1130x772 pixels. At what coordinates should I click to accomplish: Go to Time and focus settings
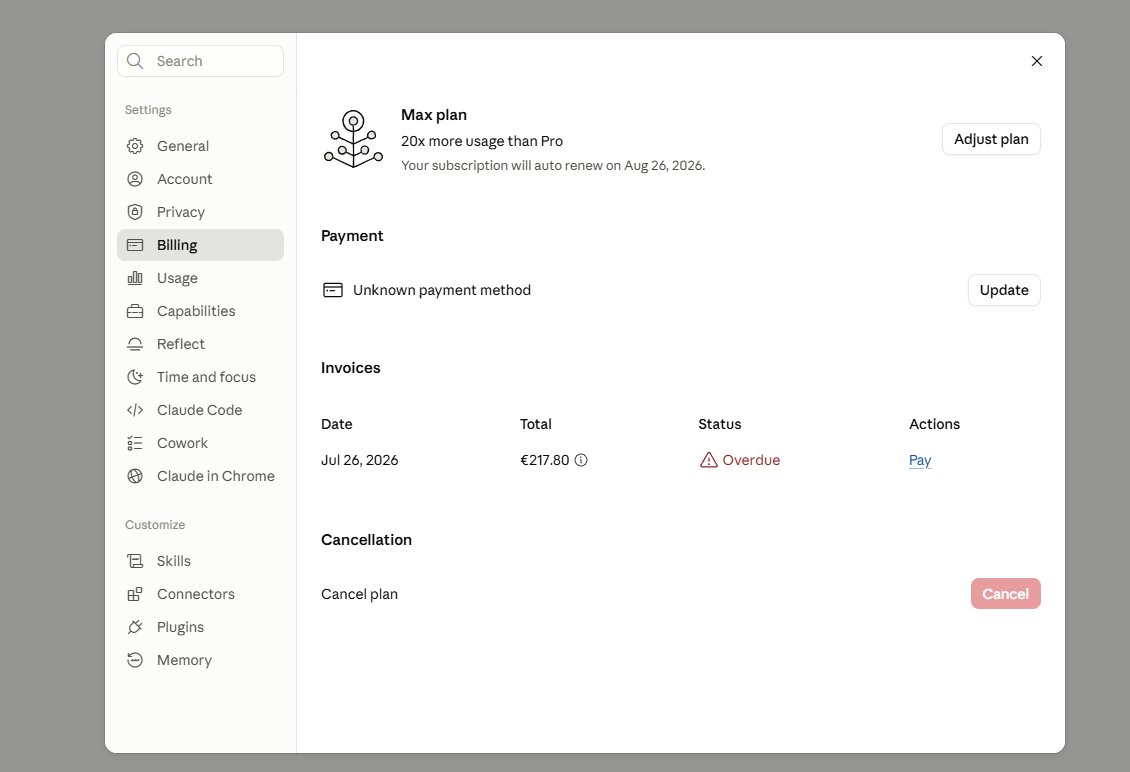coord(200,377)
